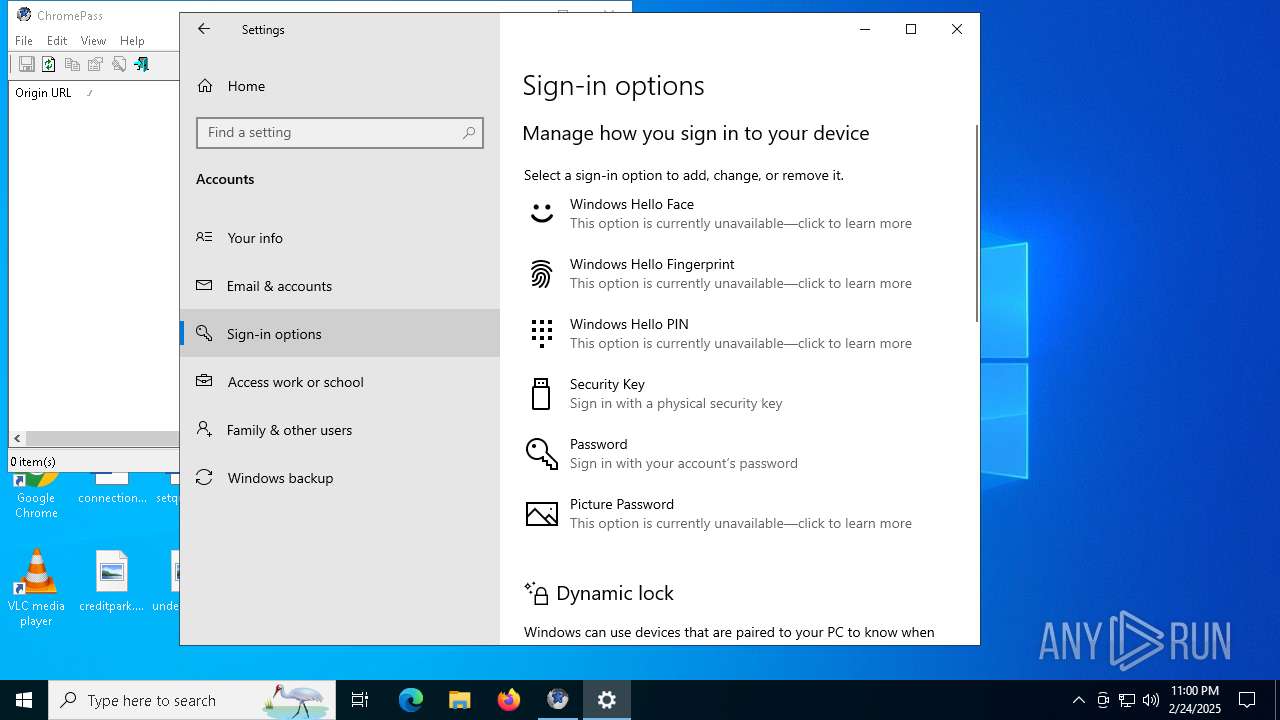The image size is (1280, 720).
Task: Maximize the Settings window
Action: pyautogui.click(x=911, y=29)
